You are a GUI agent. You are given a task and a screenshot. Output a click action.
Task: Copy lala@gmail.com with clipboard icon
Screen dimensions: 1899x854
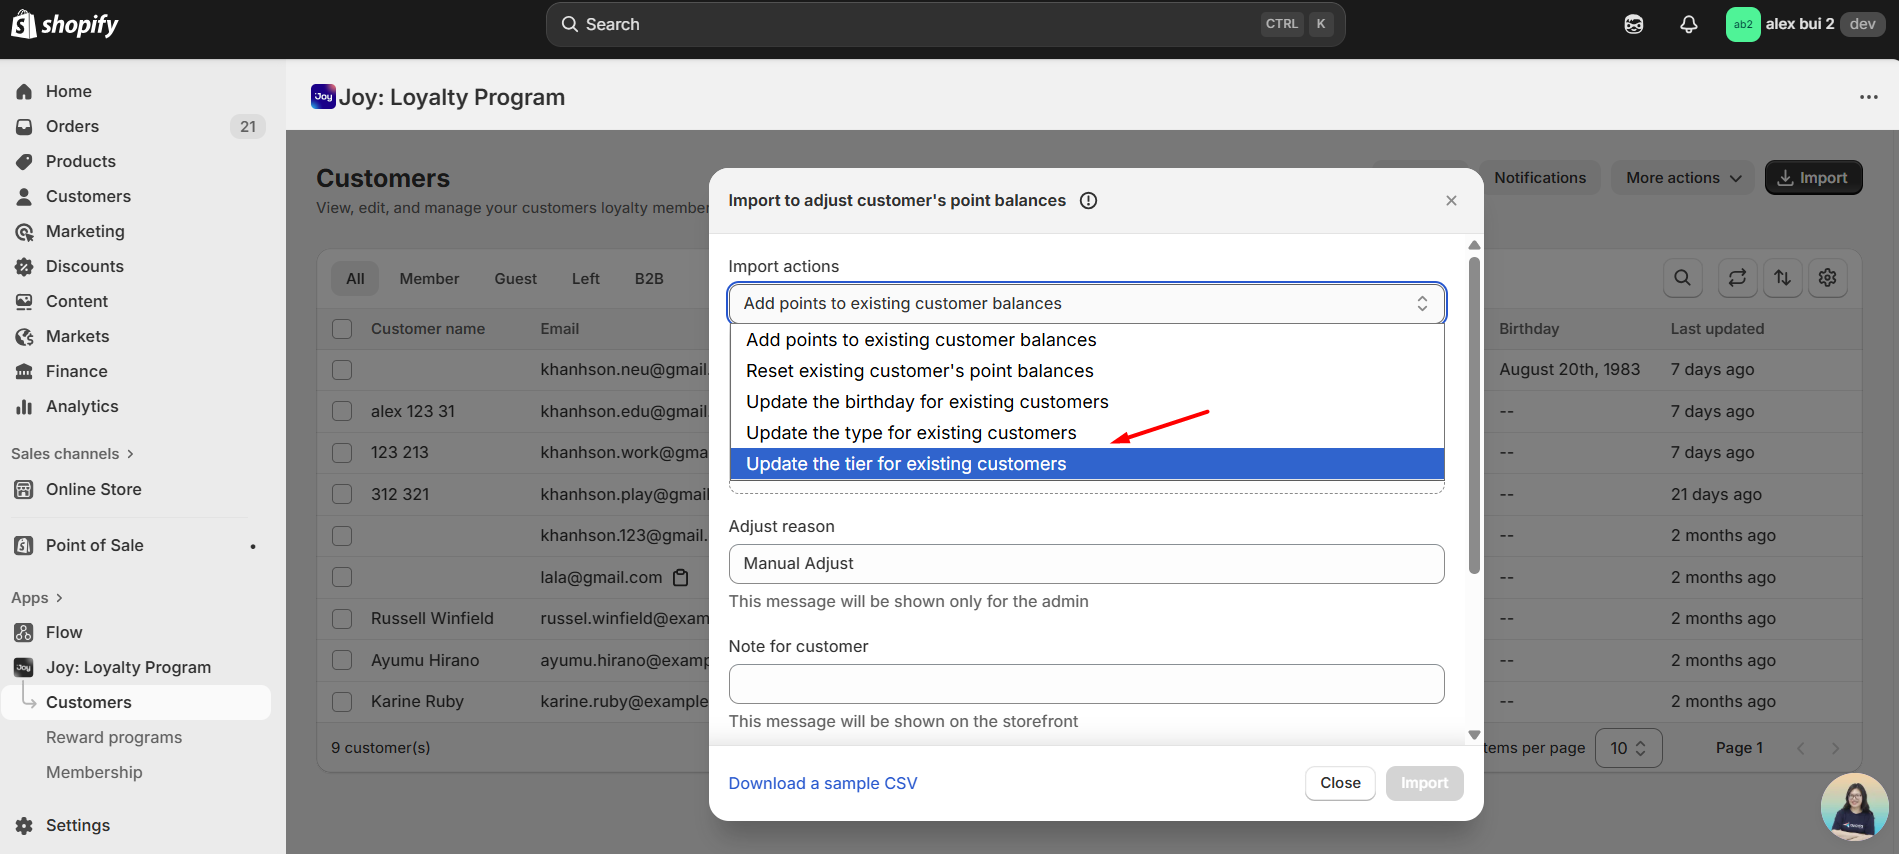click(x=681, y=578)
